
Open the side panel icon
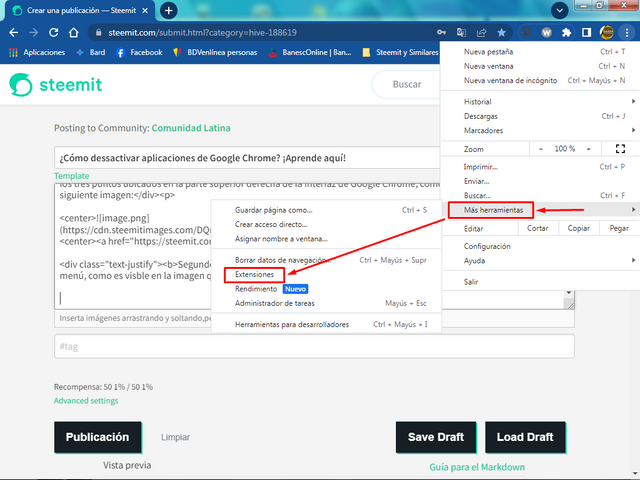coord(586,33)
